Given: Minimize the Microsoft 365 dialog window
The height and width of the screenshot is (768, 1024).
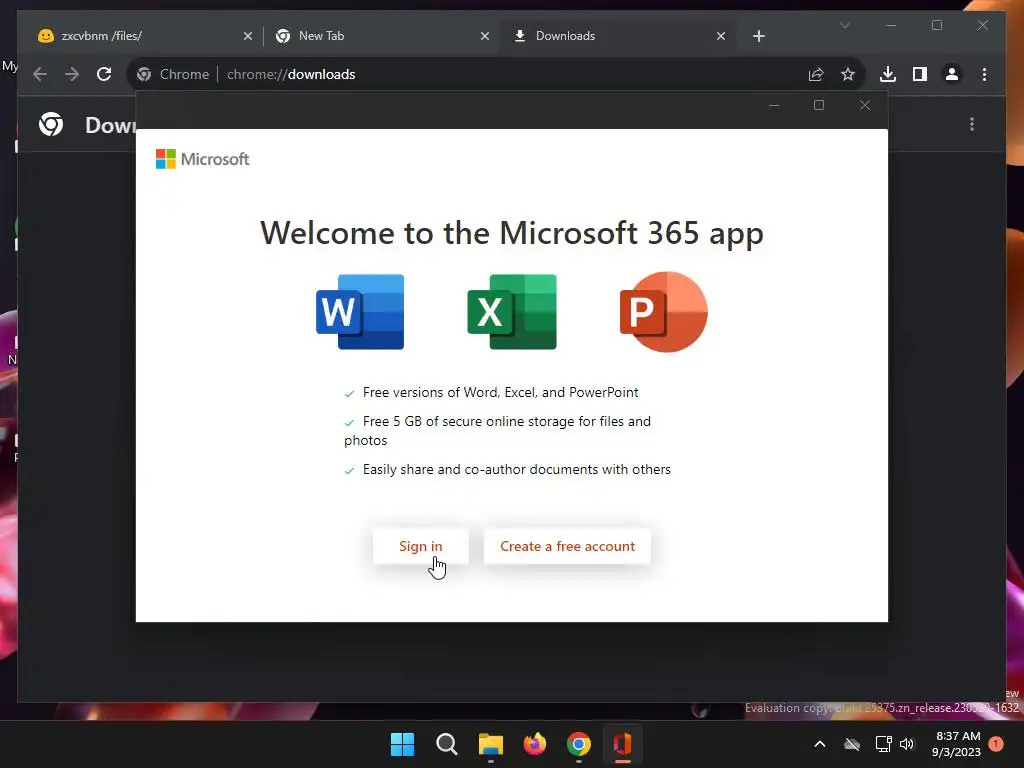Looking at the screenshot, I should click(774, 105).
